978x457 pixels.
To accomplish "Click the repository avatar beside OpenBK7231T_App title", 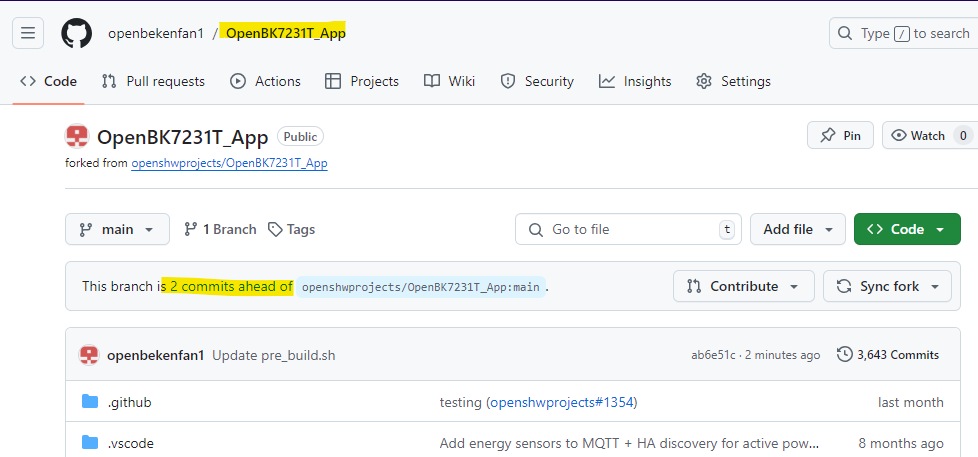I will 77,137.
